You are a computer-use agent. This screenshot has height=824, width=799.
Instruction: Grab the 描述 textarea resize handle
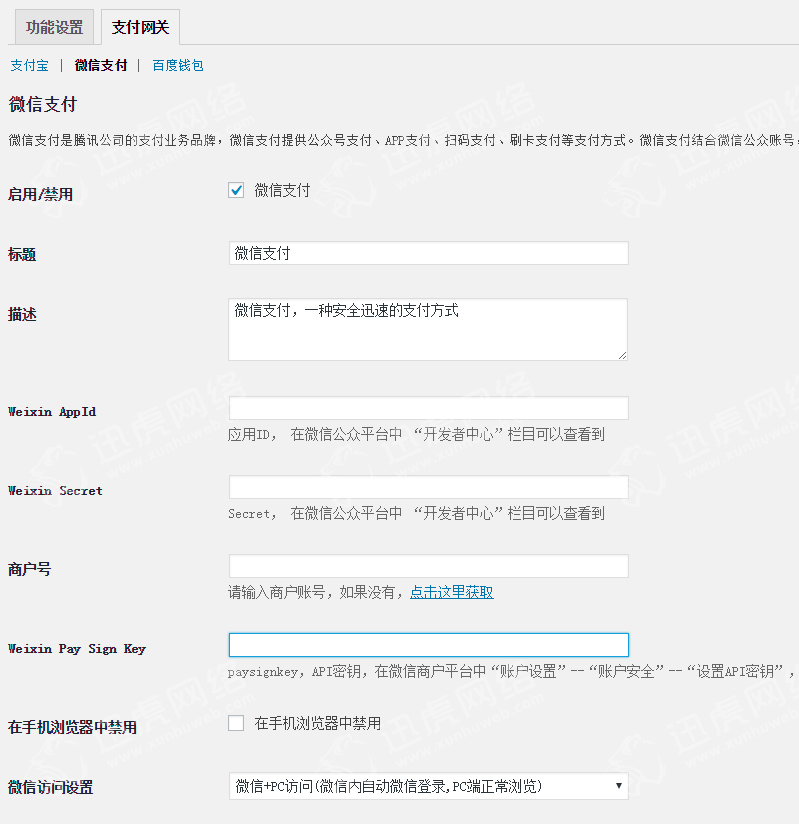pyautogui.click(x=622, y=355)
